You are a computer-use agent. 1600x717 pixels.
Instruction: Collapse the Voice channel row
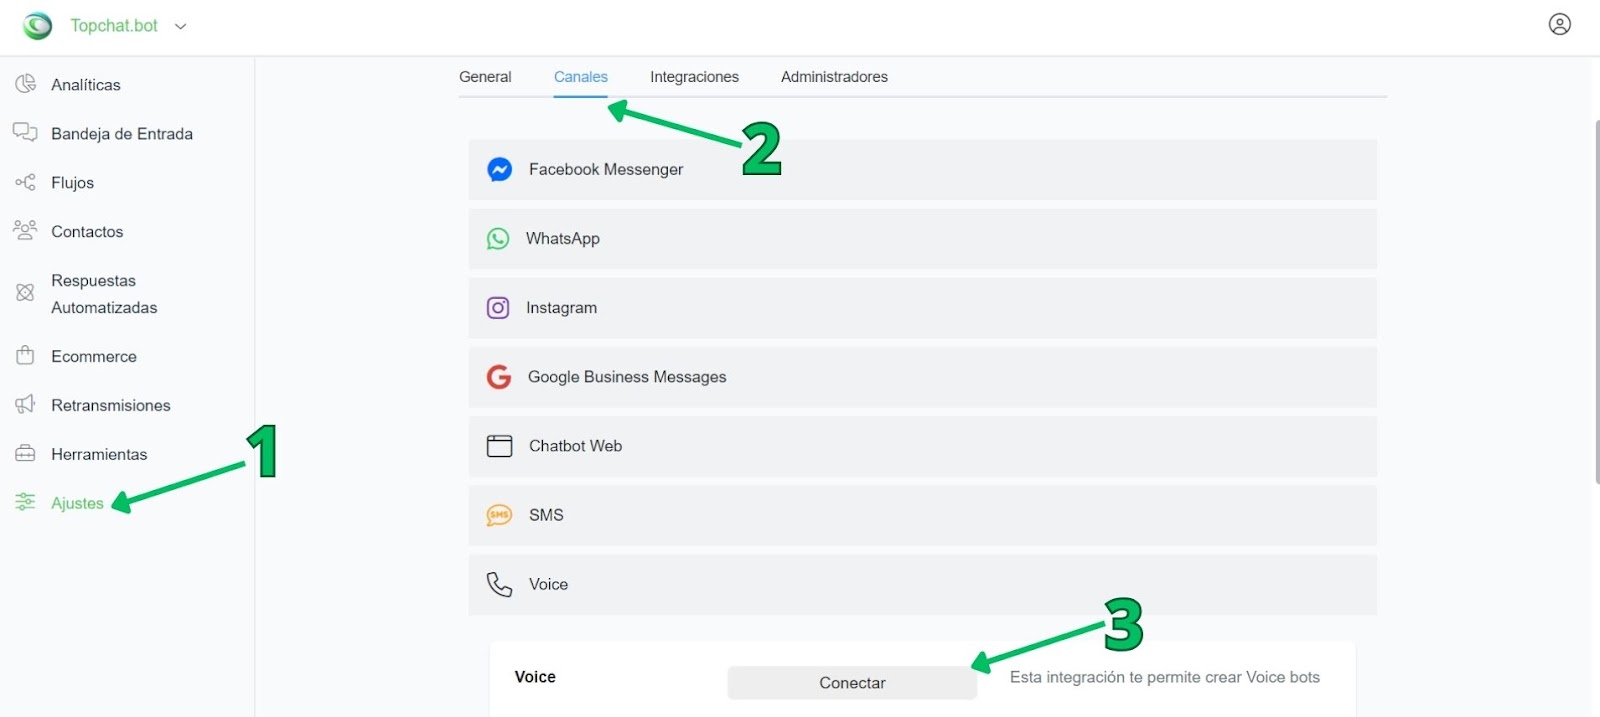click(922, 584)
